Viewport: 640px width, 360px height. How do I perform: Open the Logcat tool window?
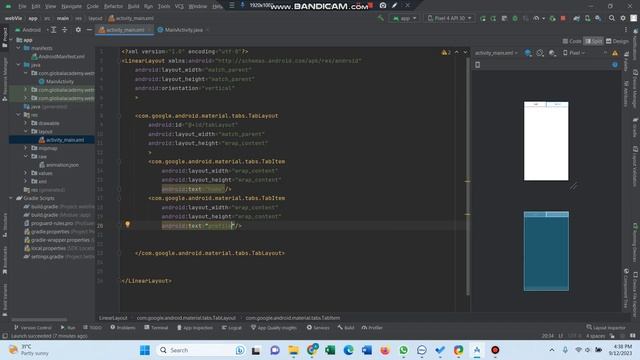coord(231,327)
